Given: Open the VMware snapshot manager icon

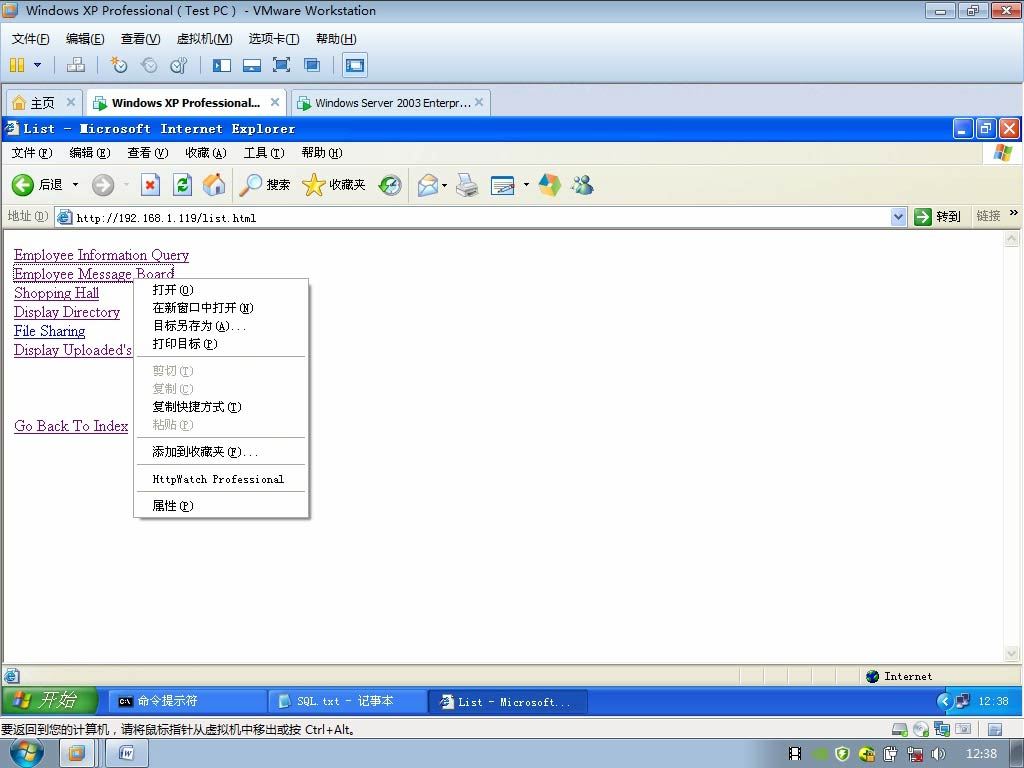Looking at the screenshot, I should [x=178, y=65].
